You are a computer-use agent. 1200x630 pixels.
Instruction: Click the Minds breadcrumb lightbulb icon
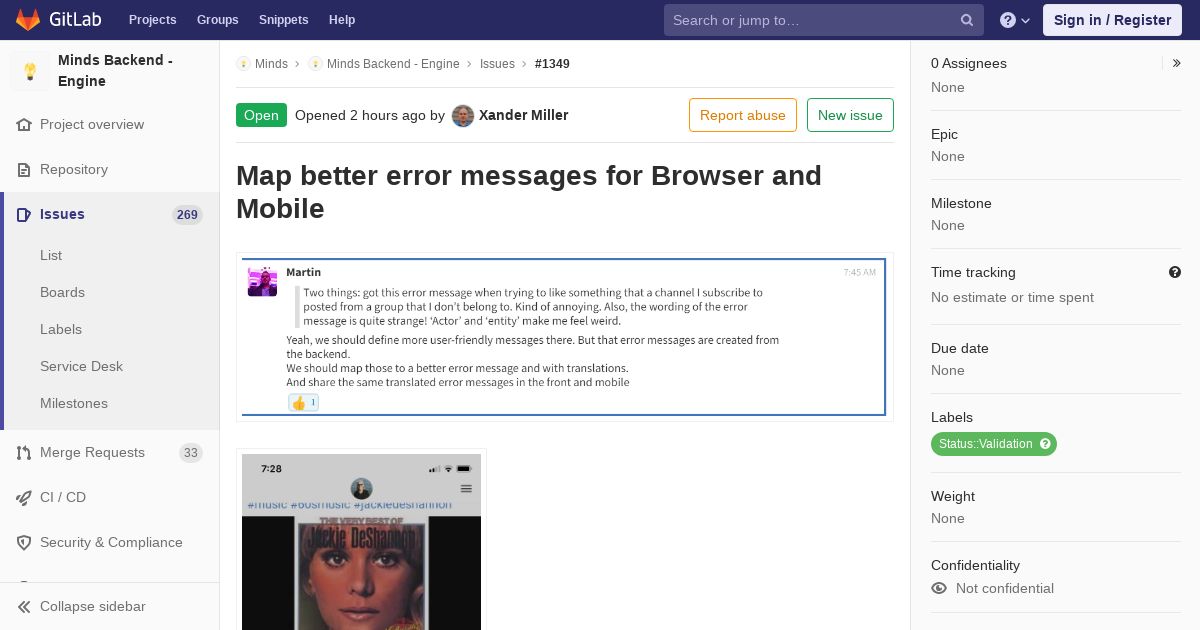pos(243,64)
